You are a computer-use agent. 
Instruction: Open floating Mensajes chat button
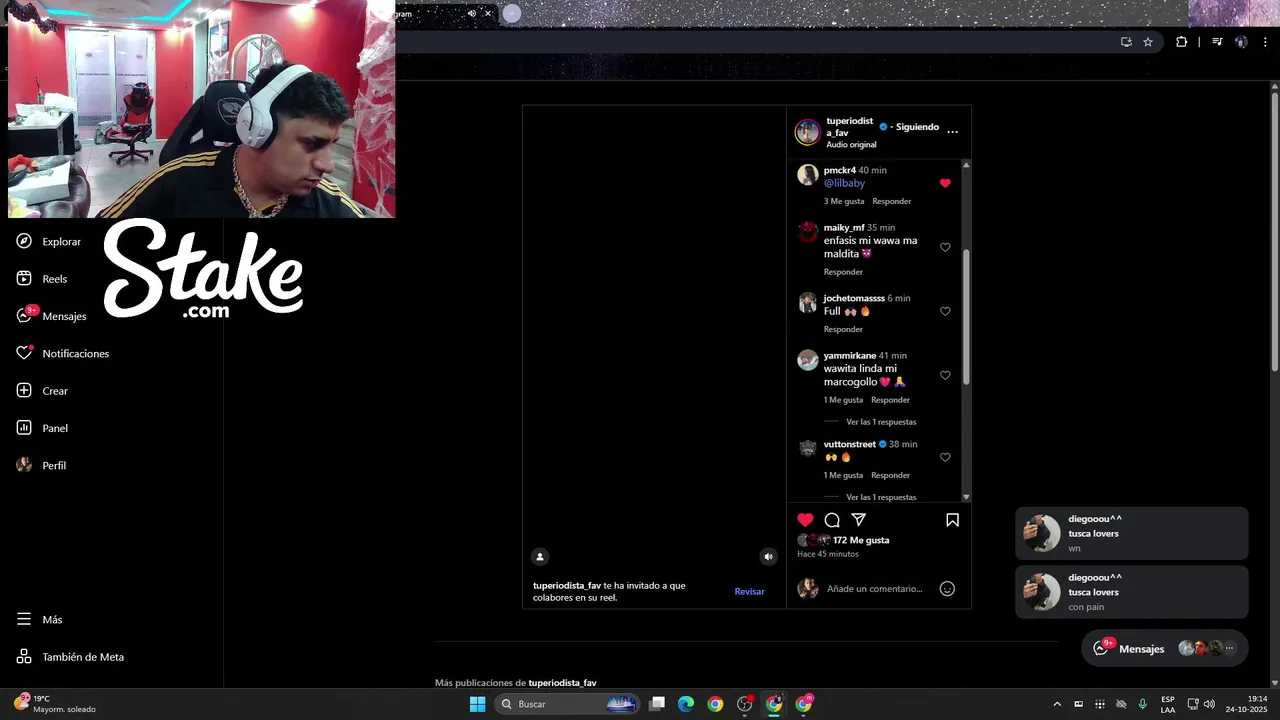tap(1165, 648)
